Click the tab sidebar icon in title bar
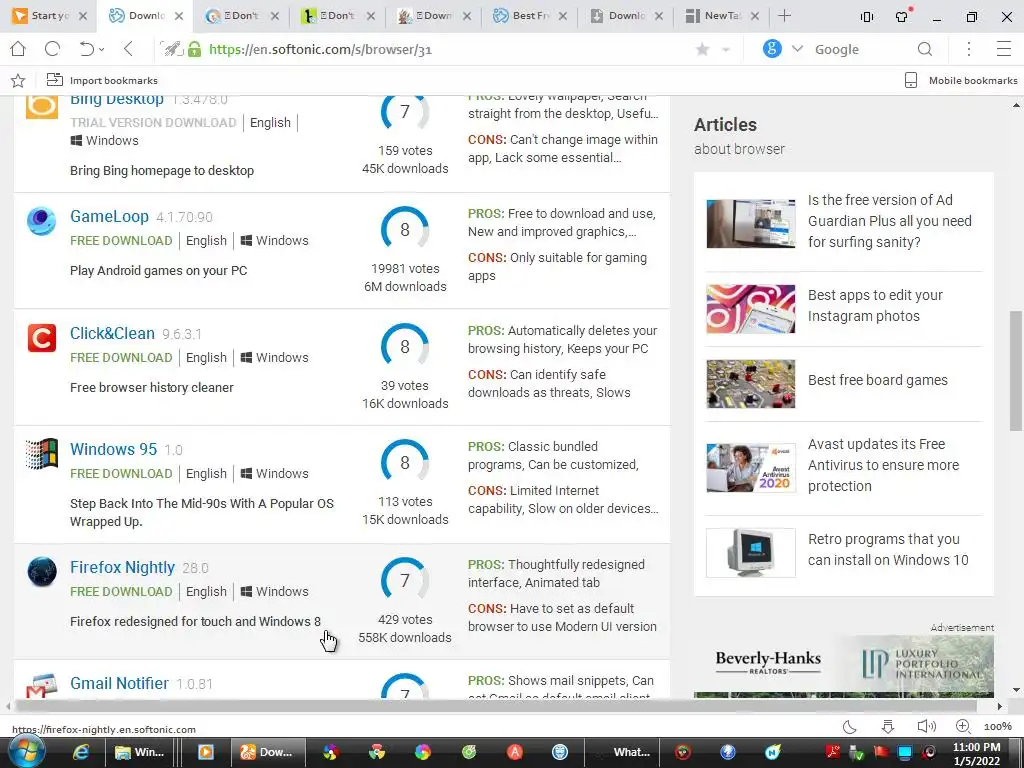 pos(867,16)
